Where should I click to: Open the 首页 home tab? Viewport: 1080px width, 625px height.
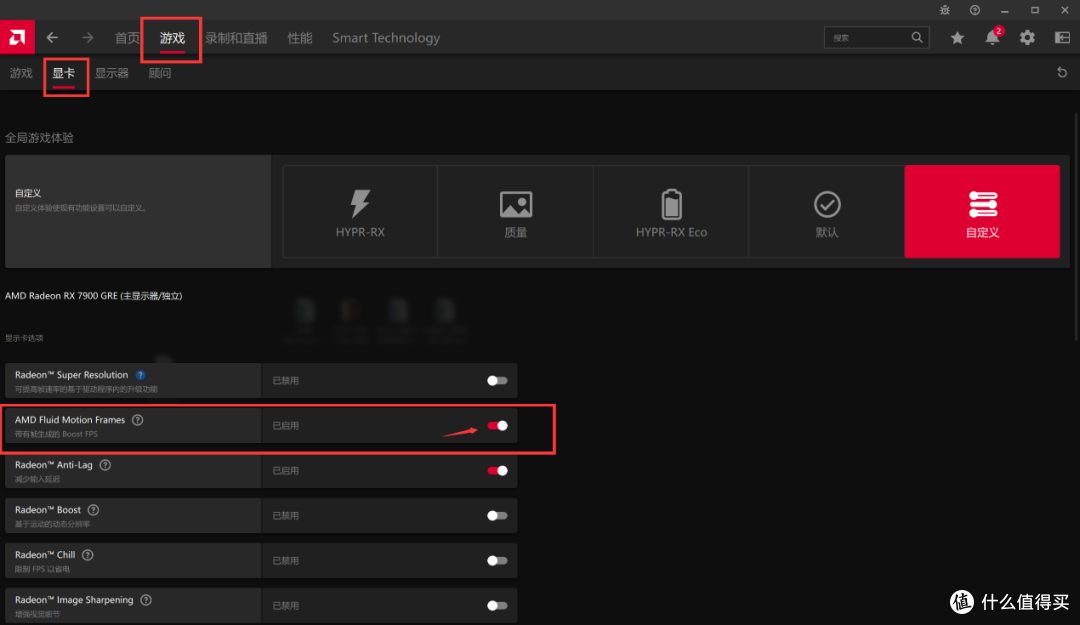[127, 38]
